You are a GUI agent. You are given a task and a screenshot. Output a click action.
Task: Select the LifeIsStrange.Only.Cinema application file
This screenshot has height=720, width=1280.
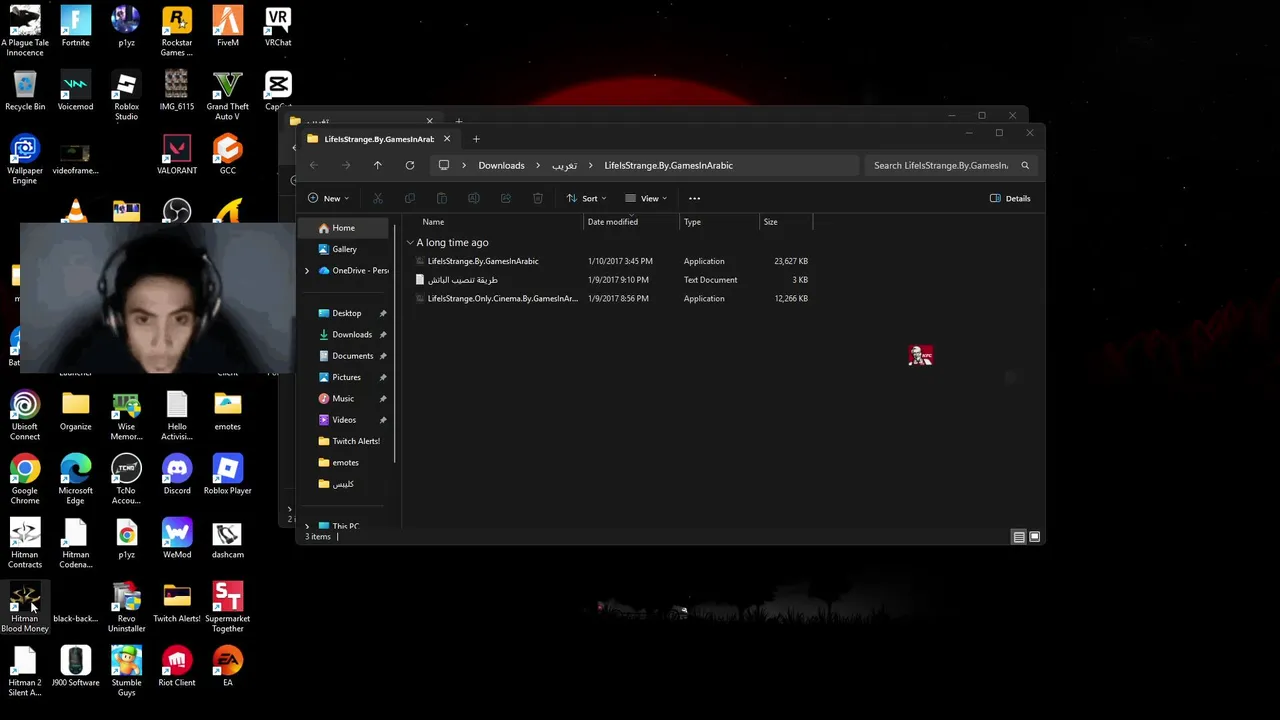(x=502, y=298)
